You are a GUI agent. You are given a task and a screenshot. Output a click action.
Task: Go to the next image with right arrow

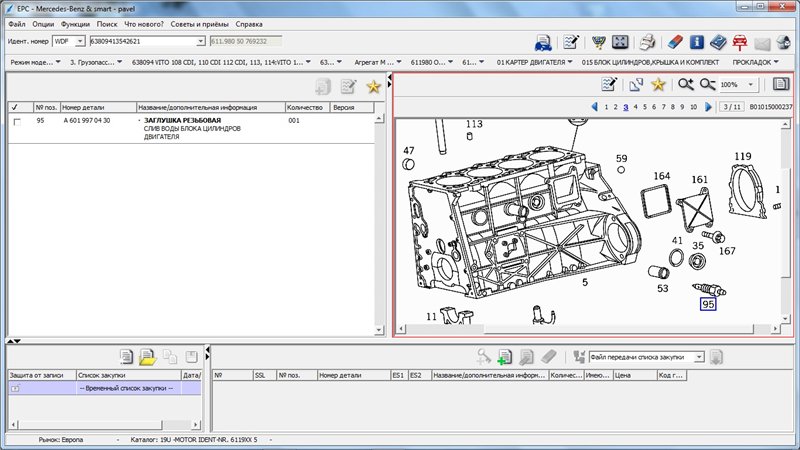pos(708,107)
